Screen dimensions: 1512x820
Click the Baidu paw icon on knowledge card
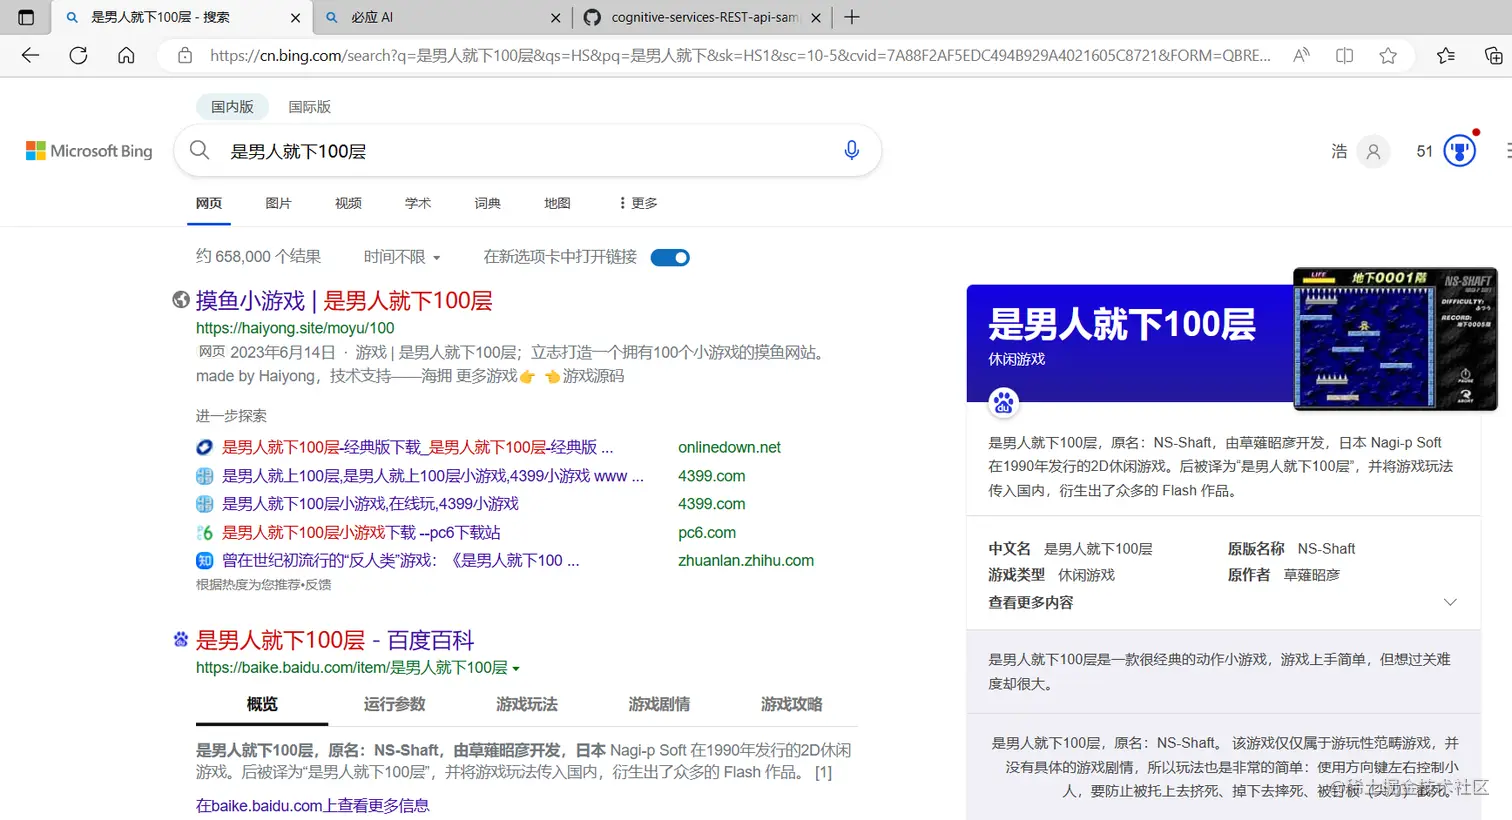1003,403
